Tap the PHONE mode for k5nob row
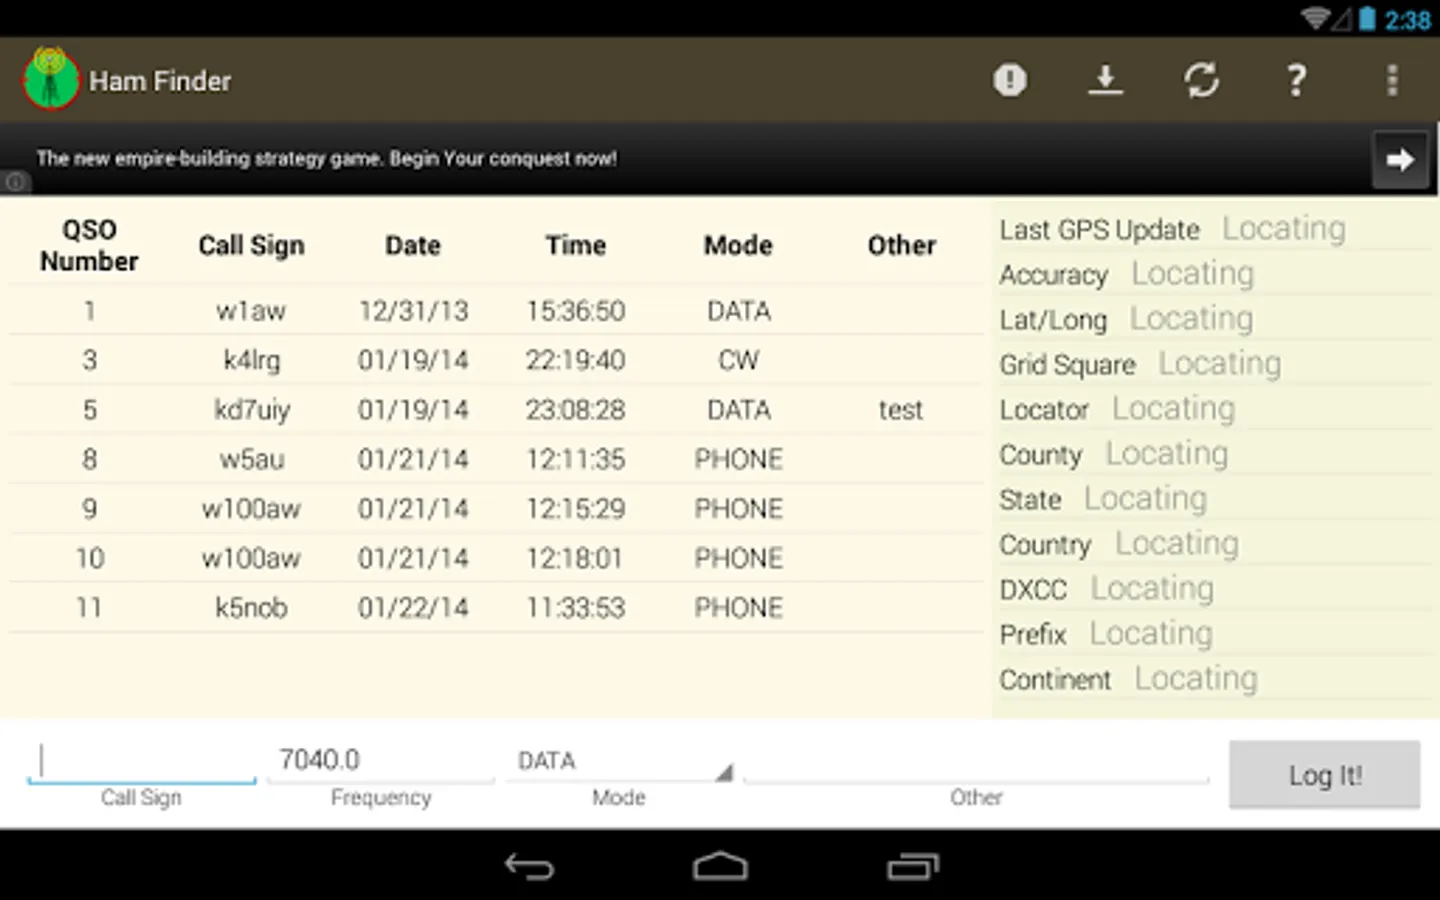This screenshot has height=900, width=1440. coord(738,608)
